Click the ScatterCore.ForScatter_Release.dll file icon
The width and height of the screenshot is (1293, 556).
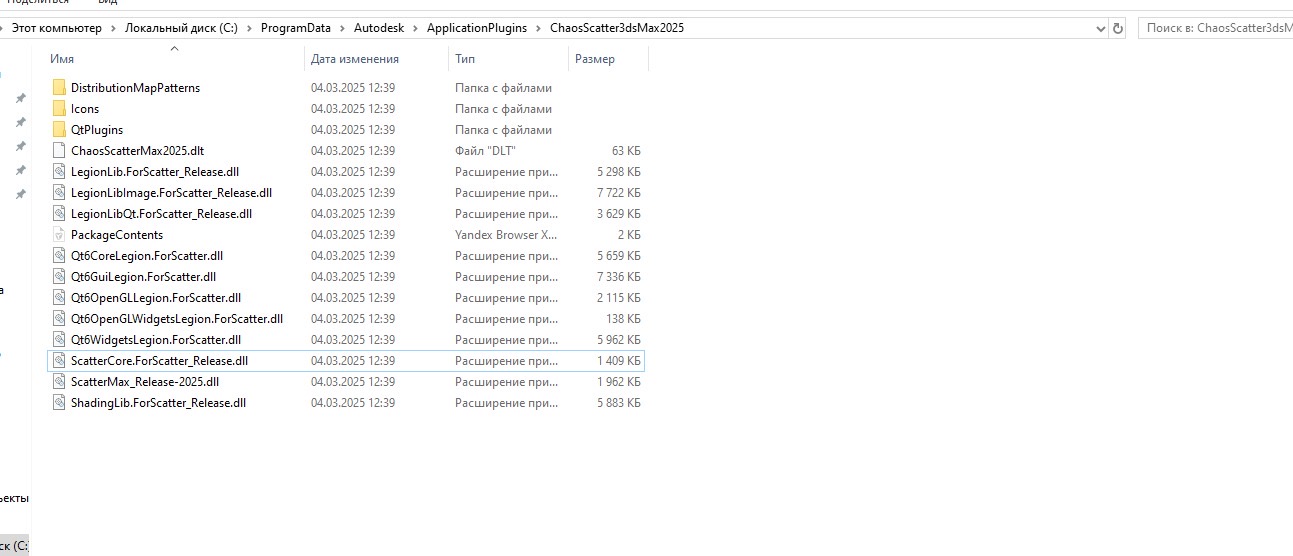[59, 361]
